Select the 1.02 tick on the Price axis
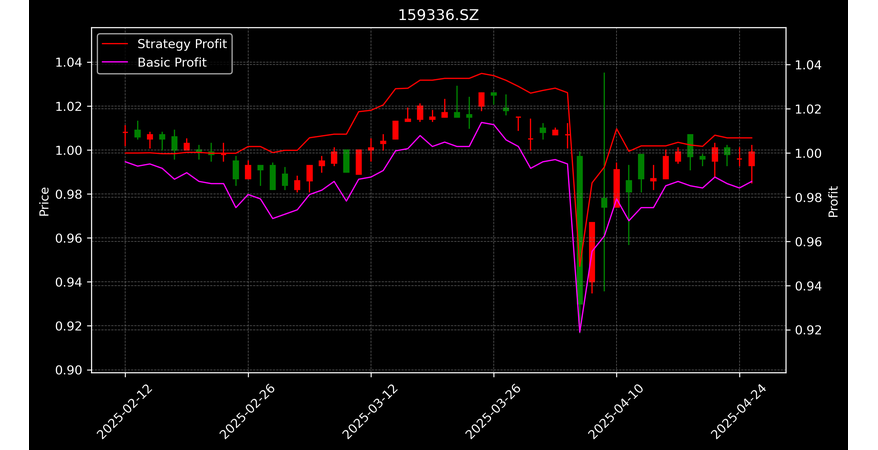This screenshot has height=450, width=878. click(x=68, y=106)
